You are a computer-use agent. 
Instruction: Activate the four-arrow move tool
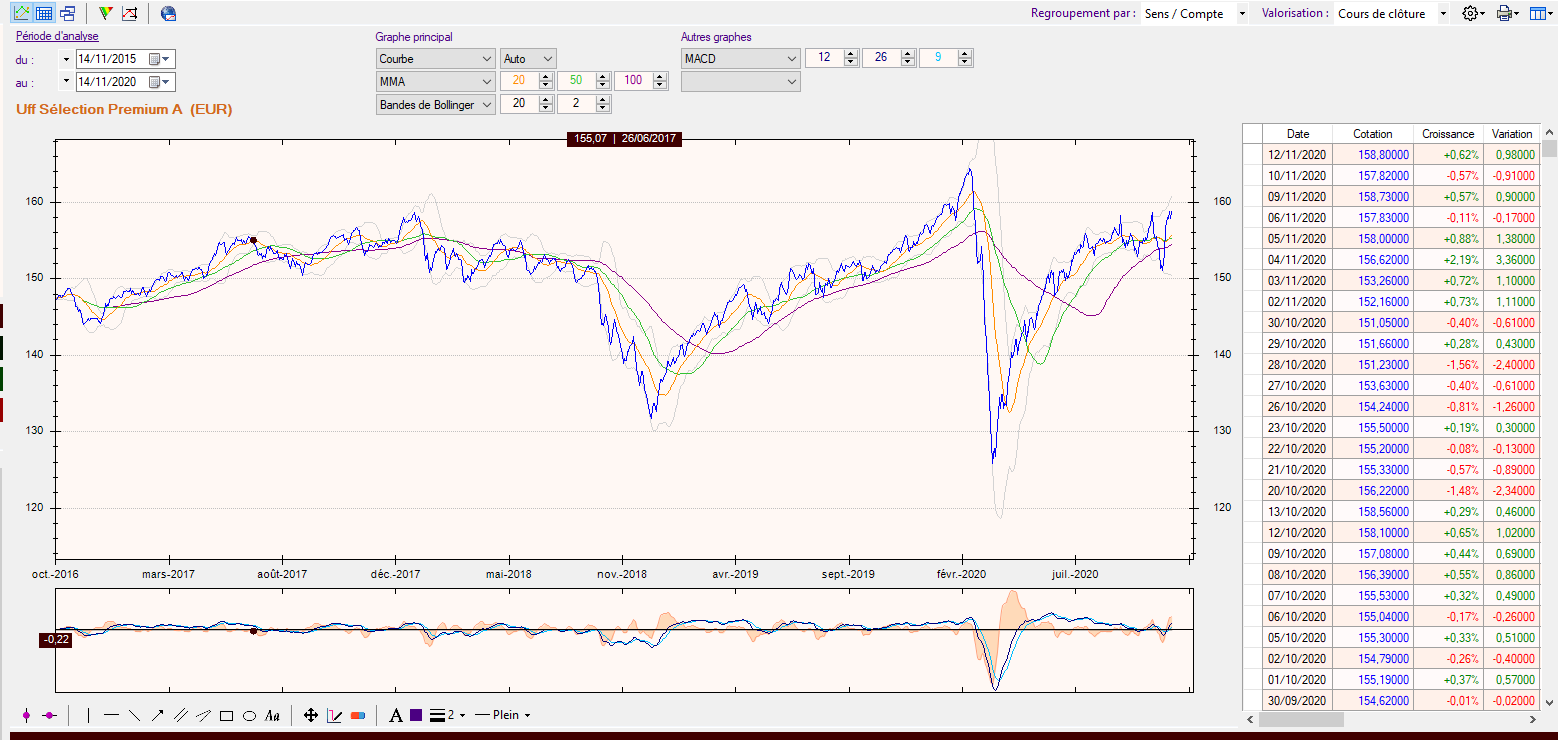(310, 715)
